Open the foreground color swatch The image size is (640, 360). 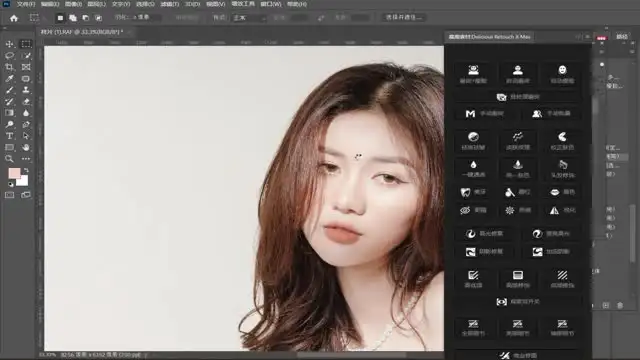[x=14, y=173]
